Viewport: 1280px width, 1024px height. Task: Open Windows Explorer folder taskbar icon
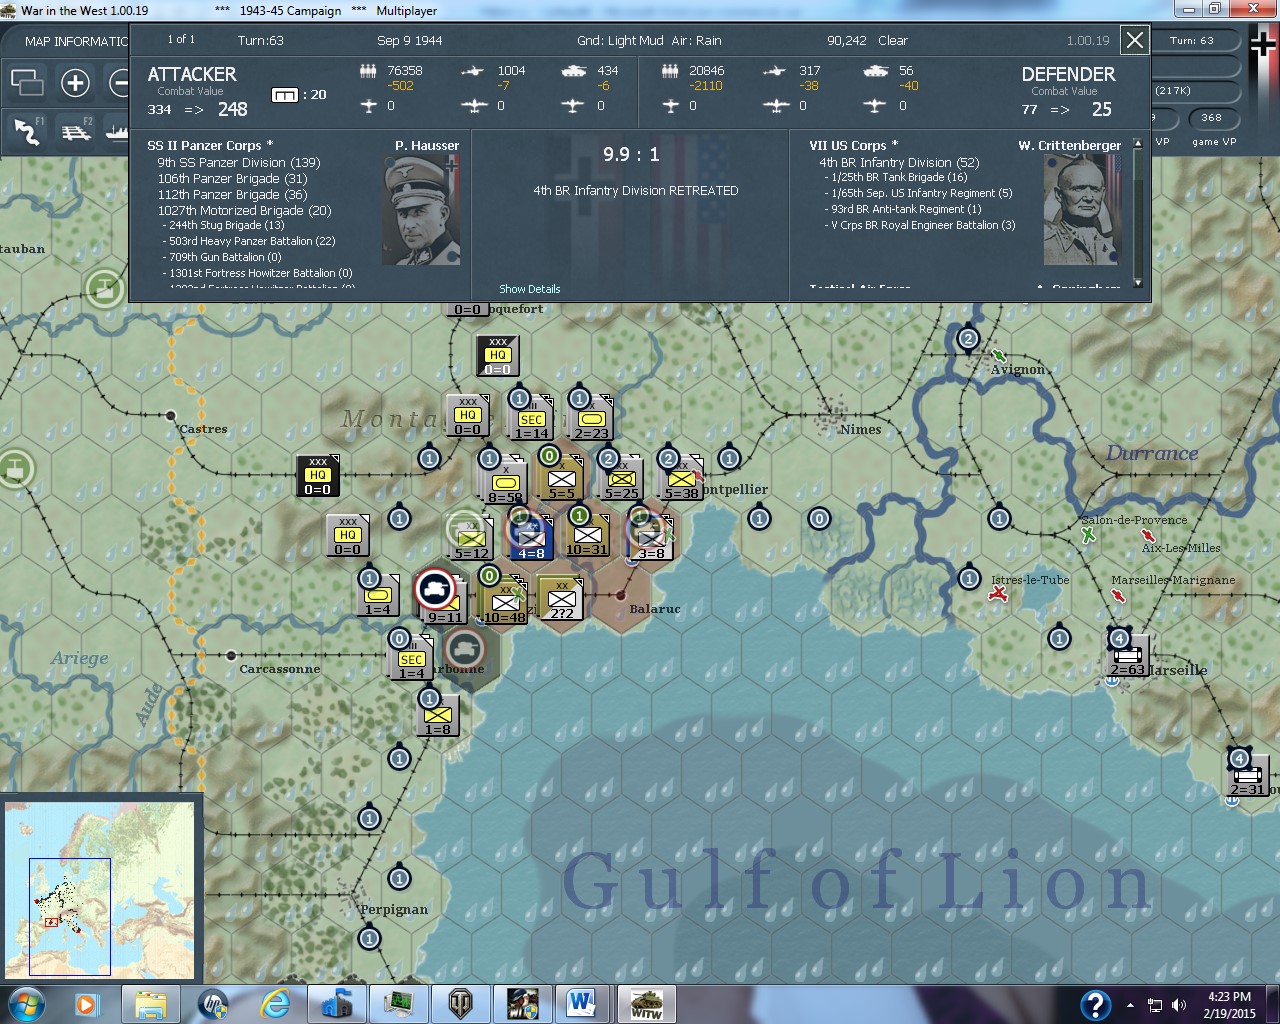pyautogui.click(x=151, y=1004)
